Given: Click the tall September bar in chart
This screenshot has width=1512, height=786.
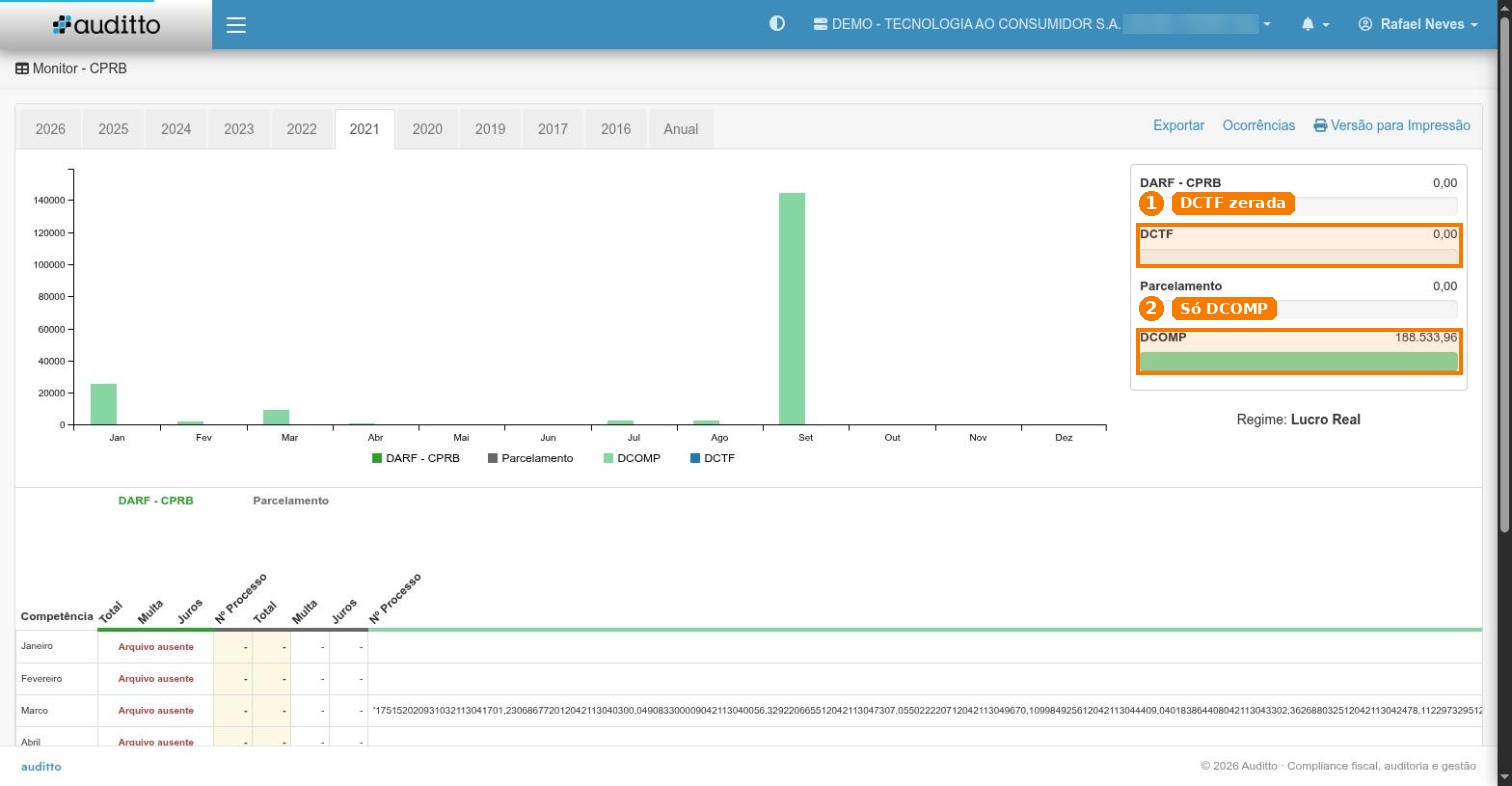Looking at the screenshot, I should click(792, 309).
